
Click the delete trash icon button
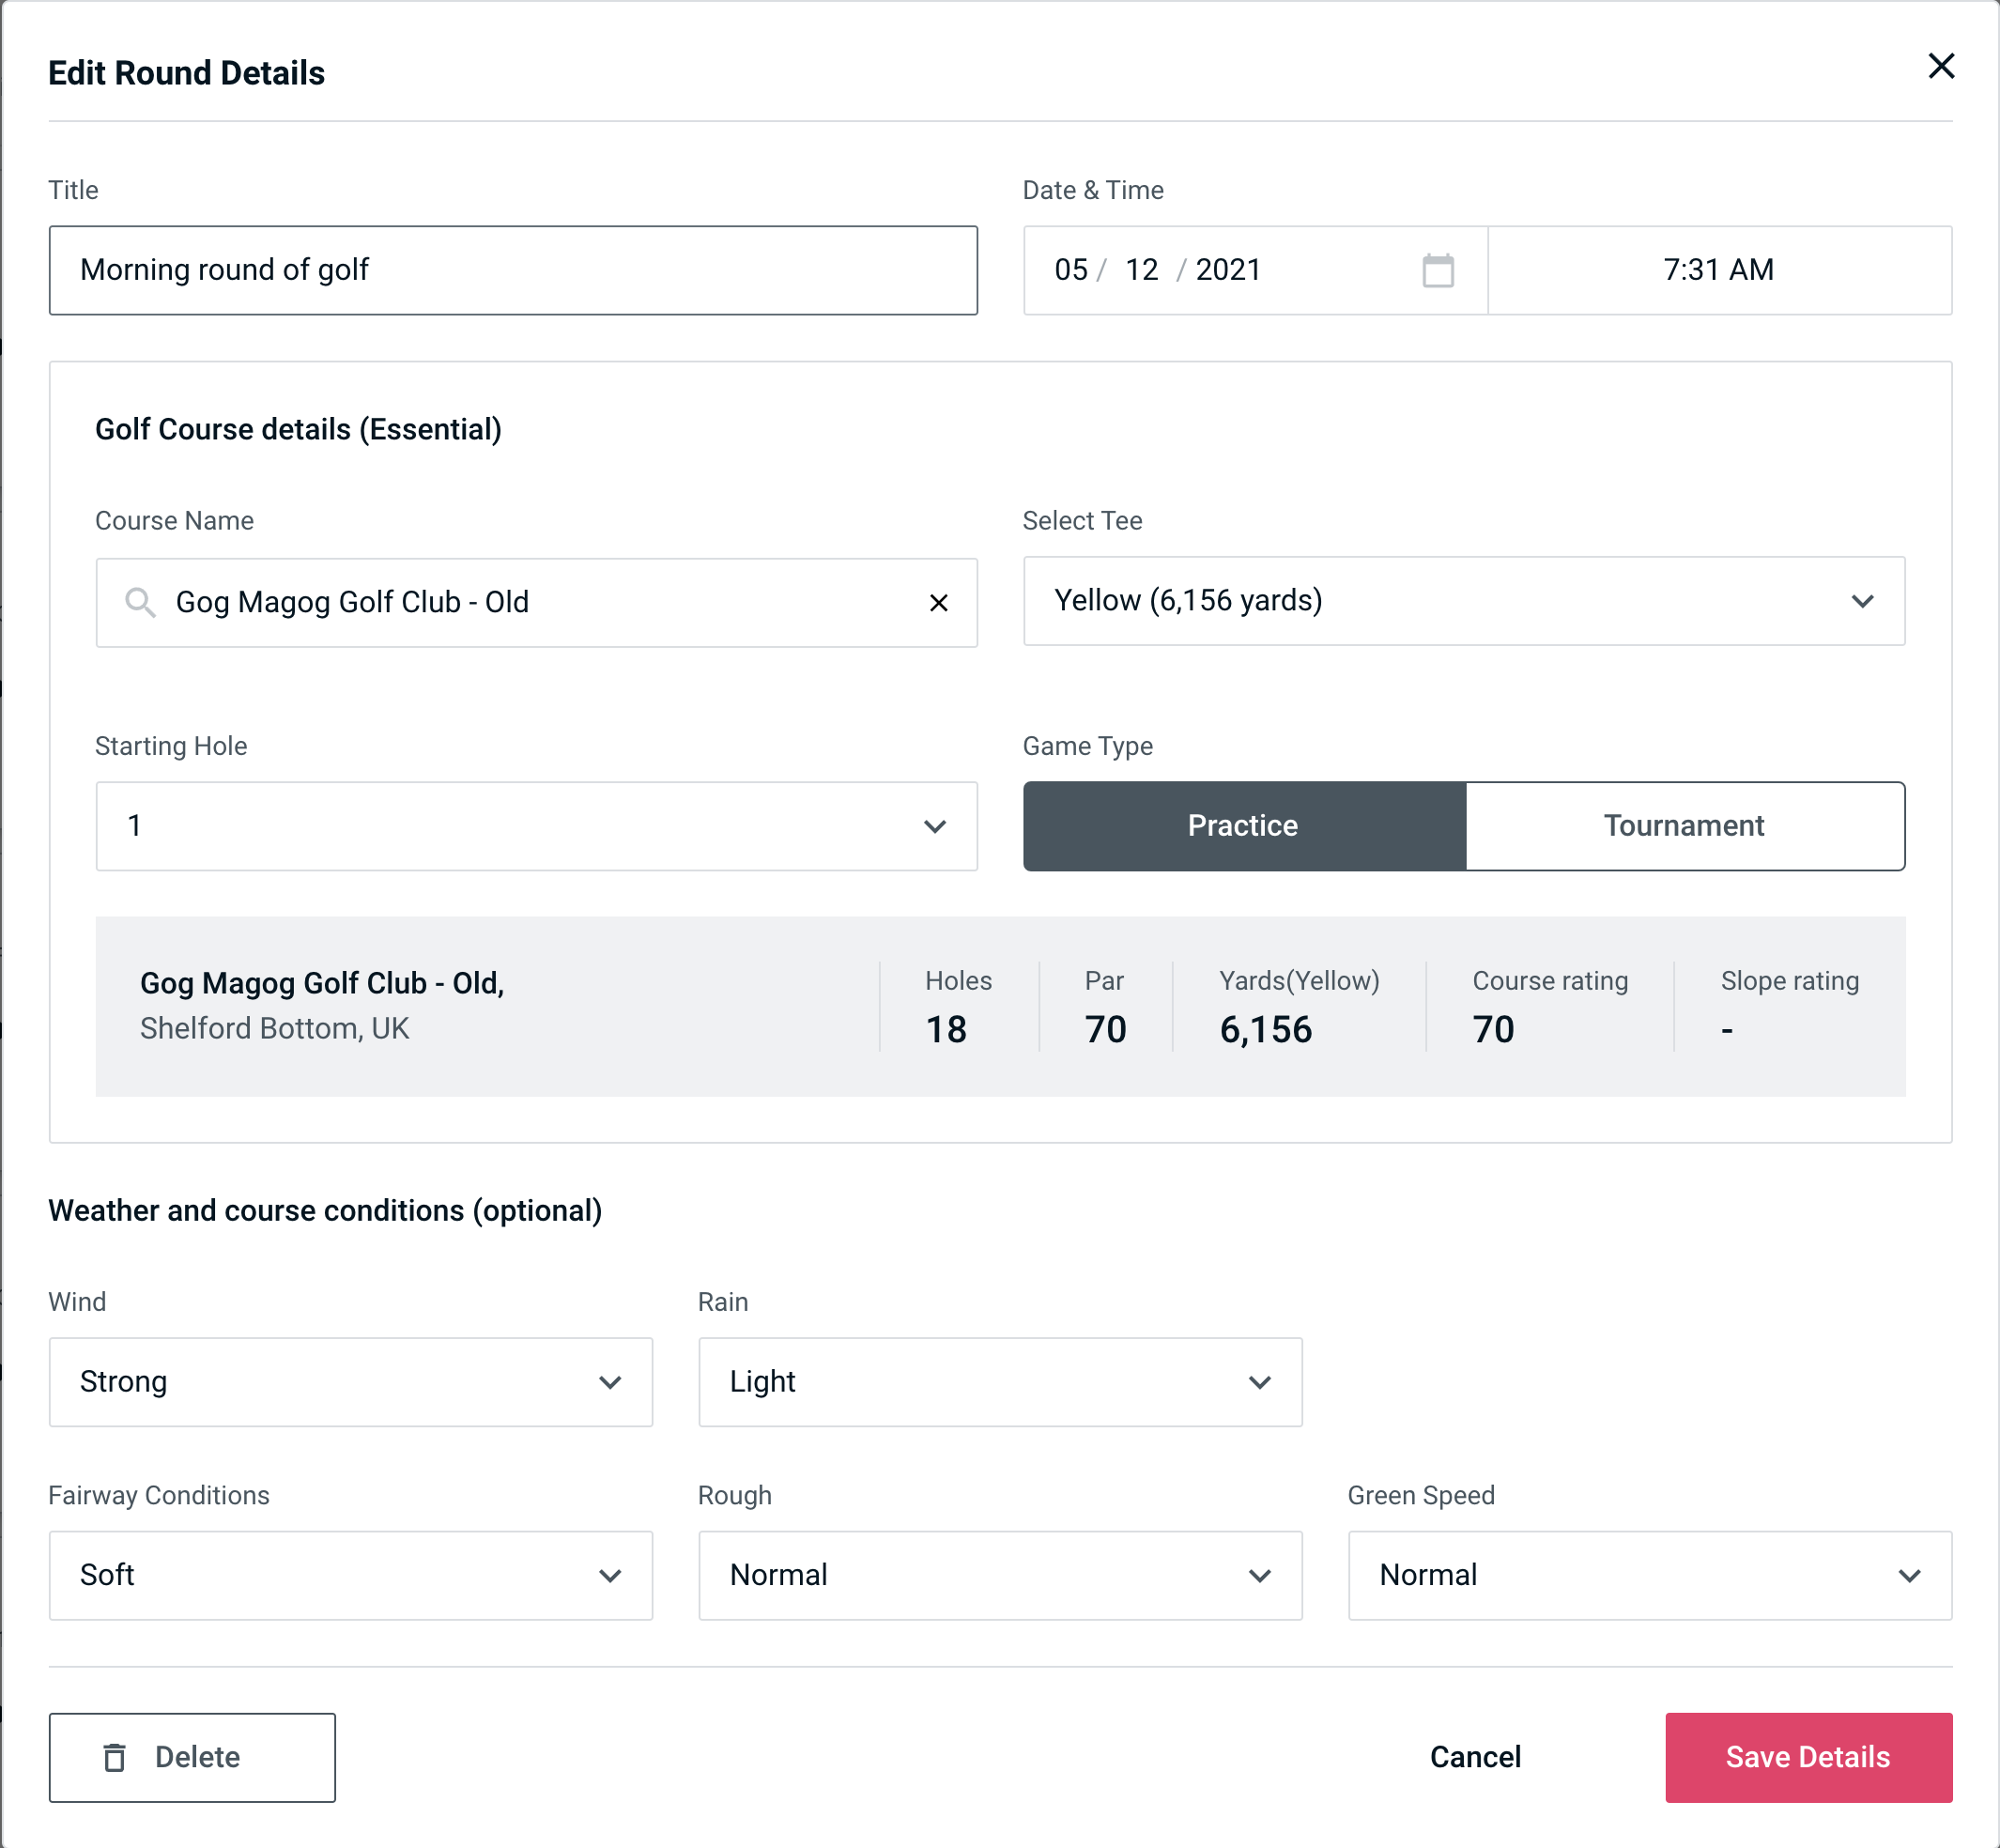point(118,1758)
